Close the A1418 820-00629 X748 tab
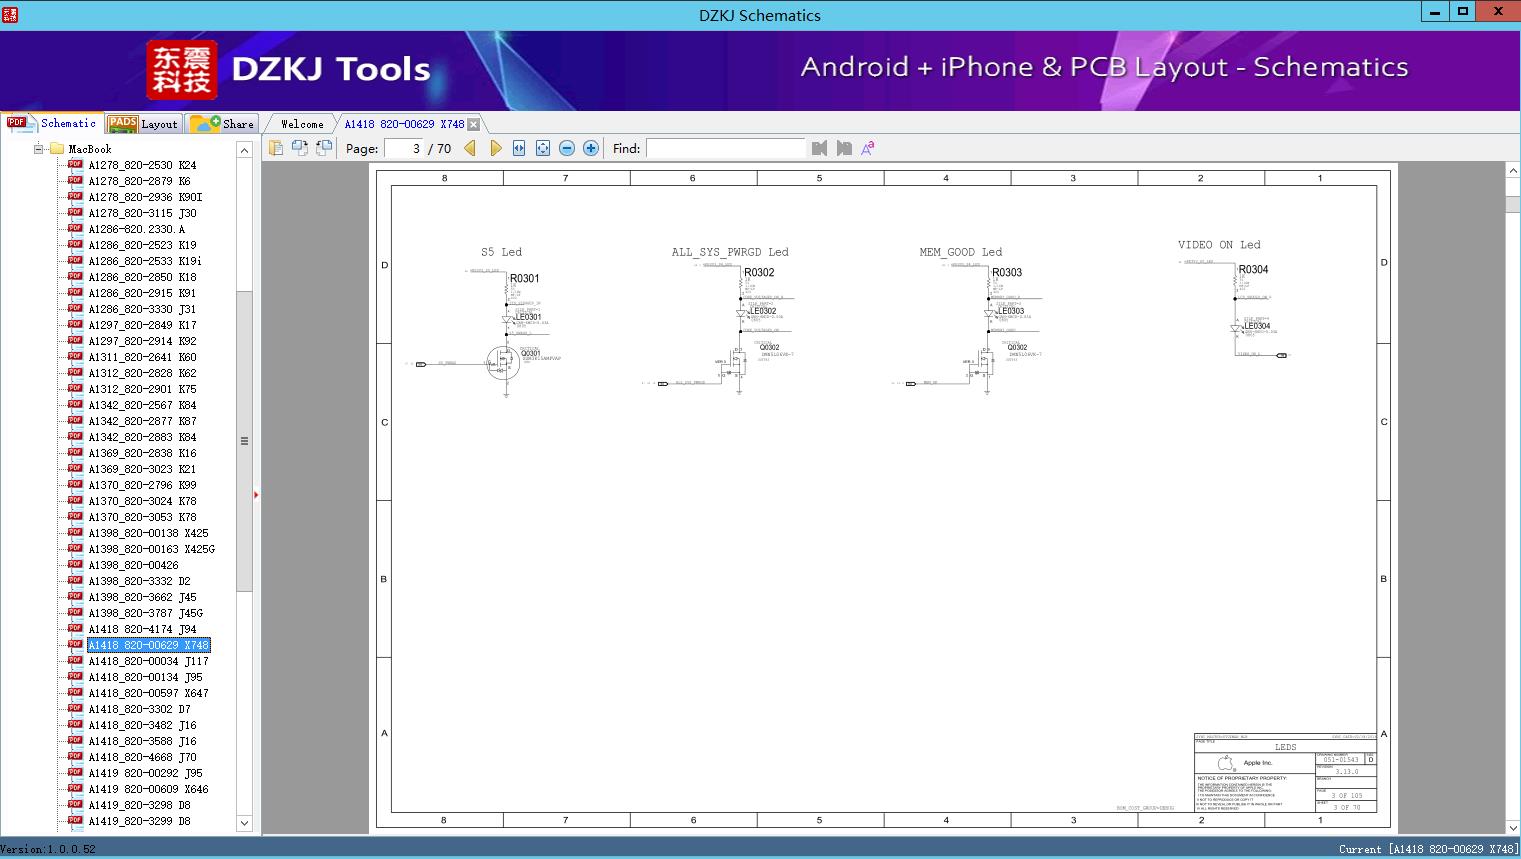 tap(474, 124)
